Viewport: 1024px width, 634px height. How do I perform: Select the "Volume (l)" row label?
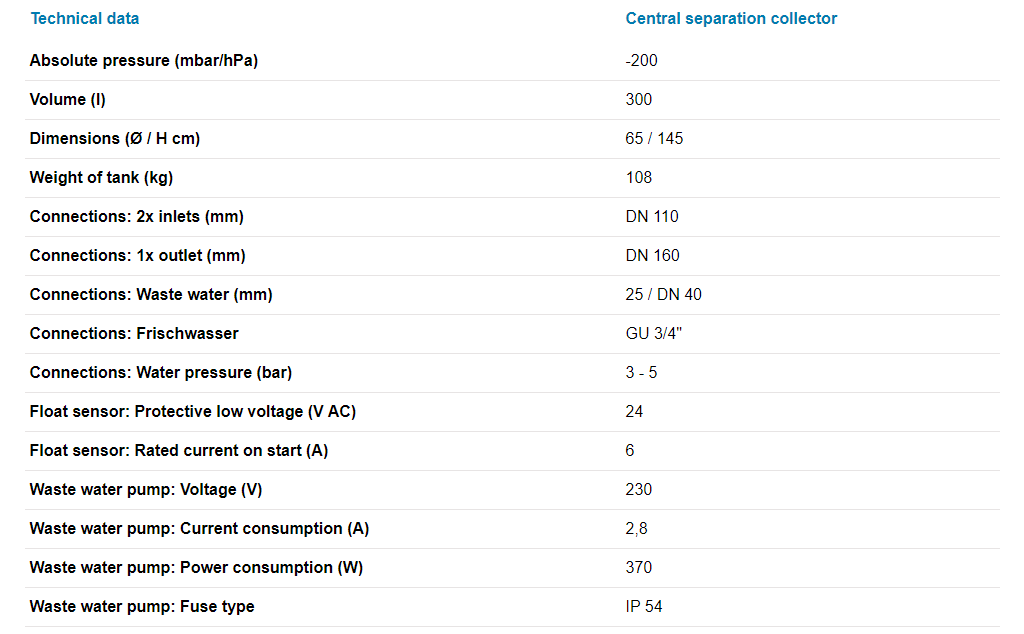click(x=68, y=99)
